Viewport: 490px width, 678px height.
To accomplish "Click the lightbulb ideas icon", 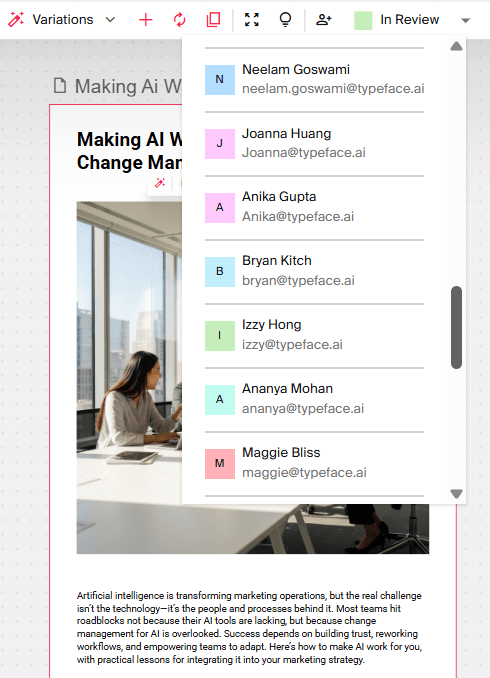I will [285, 19].
